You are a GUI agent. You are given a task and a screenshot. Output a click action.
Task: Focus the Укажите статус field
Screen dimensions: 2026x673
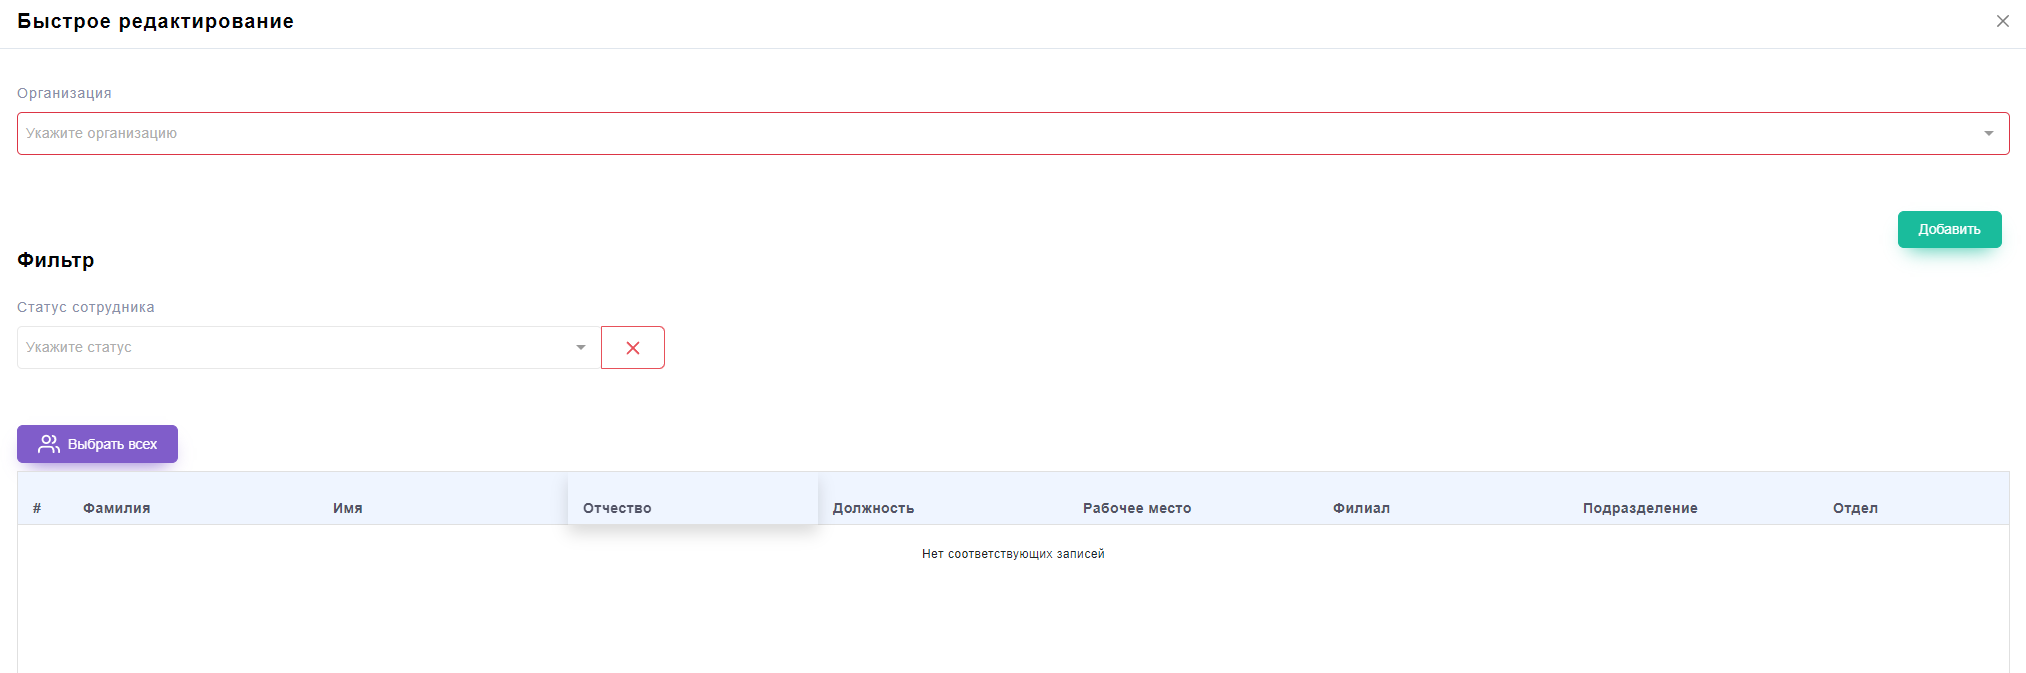[290, 348]
